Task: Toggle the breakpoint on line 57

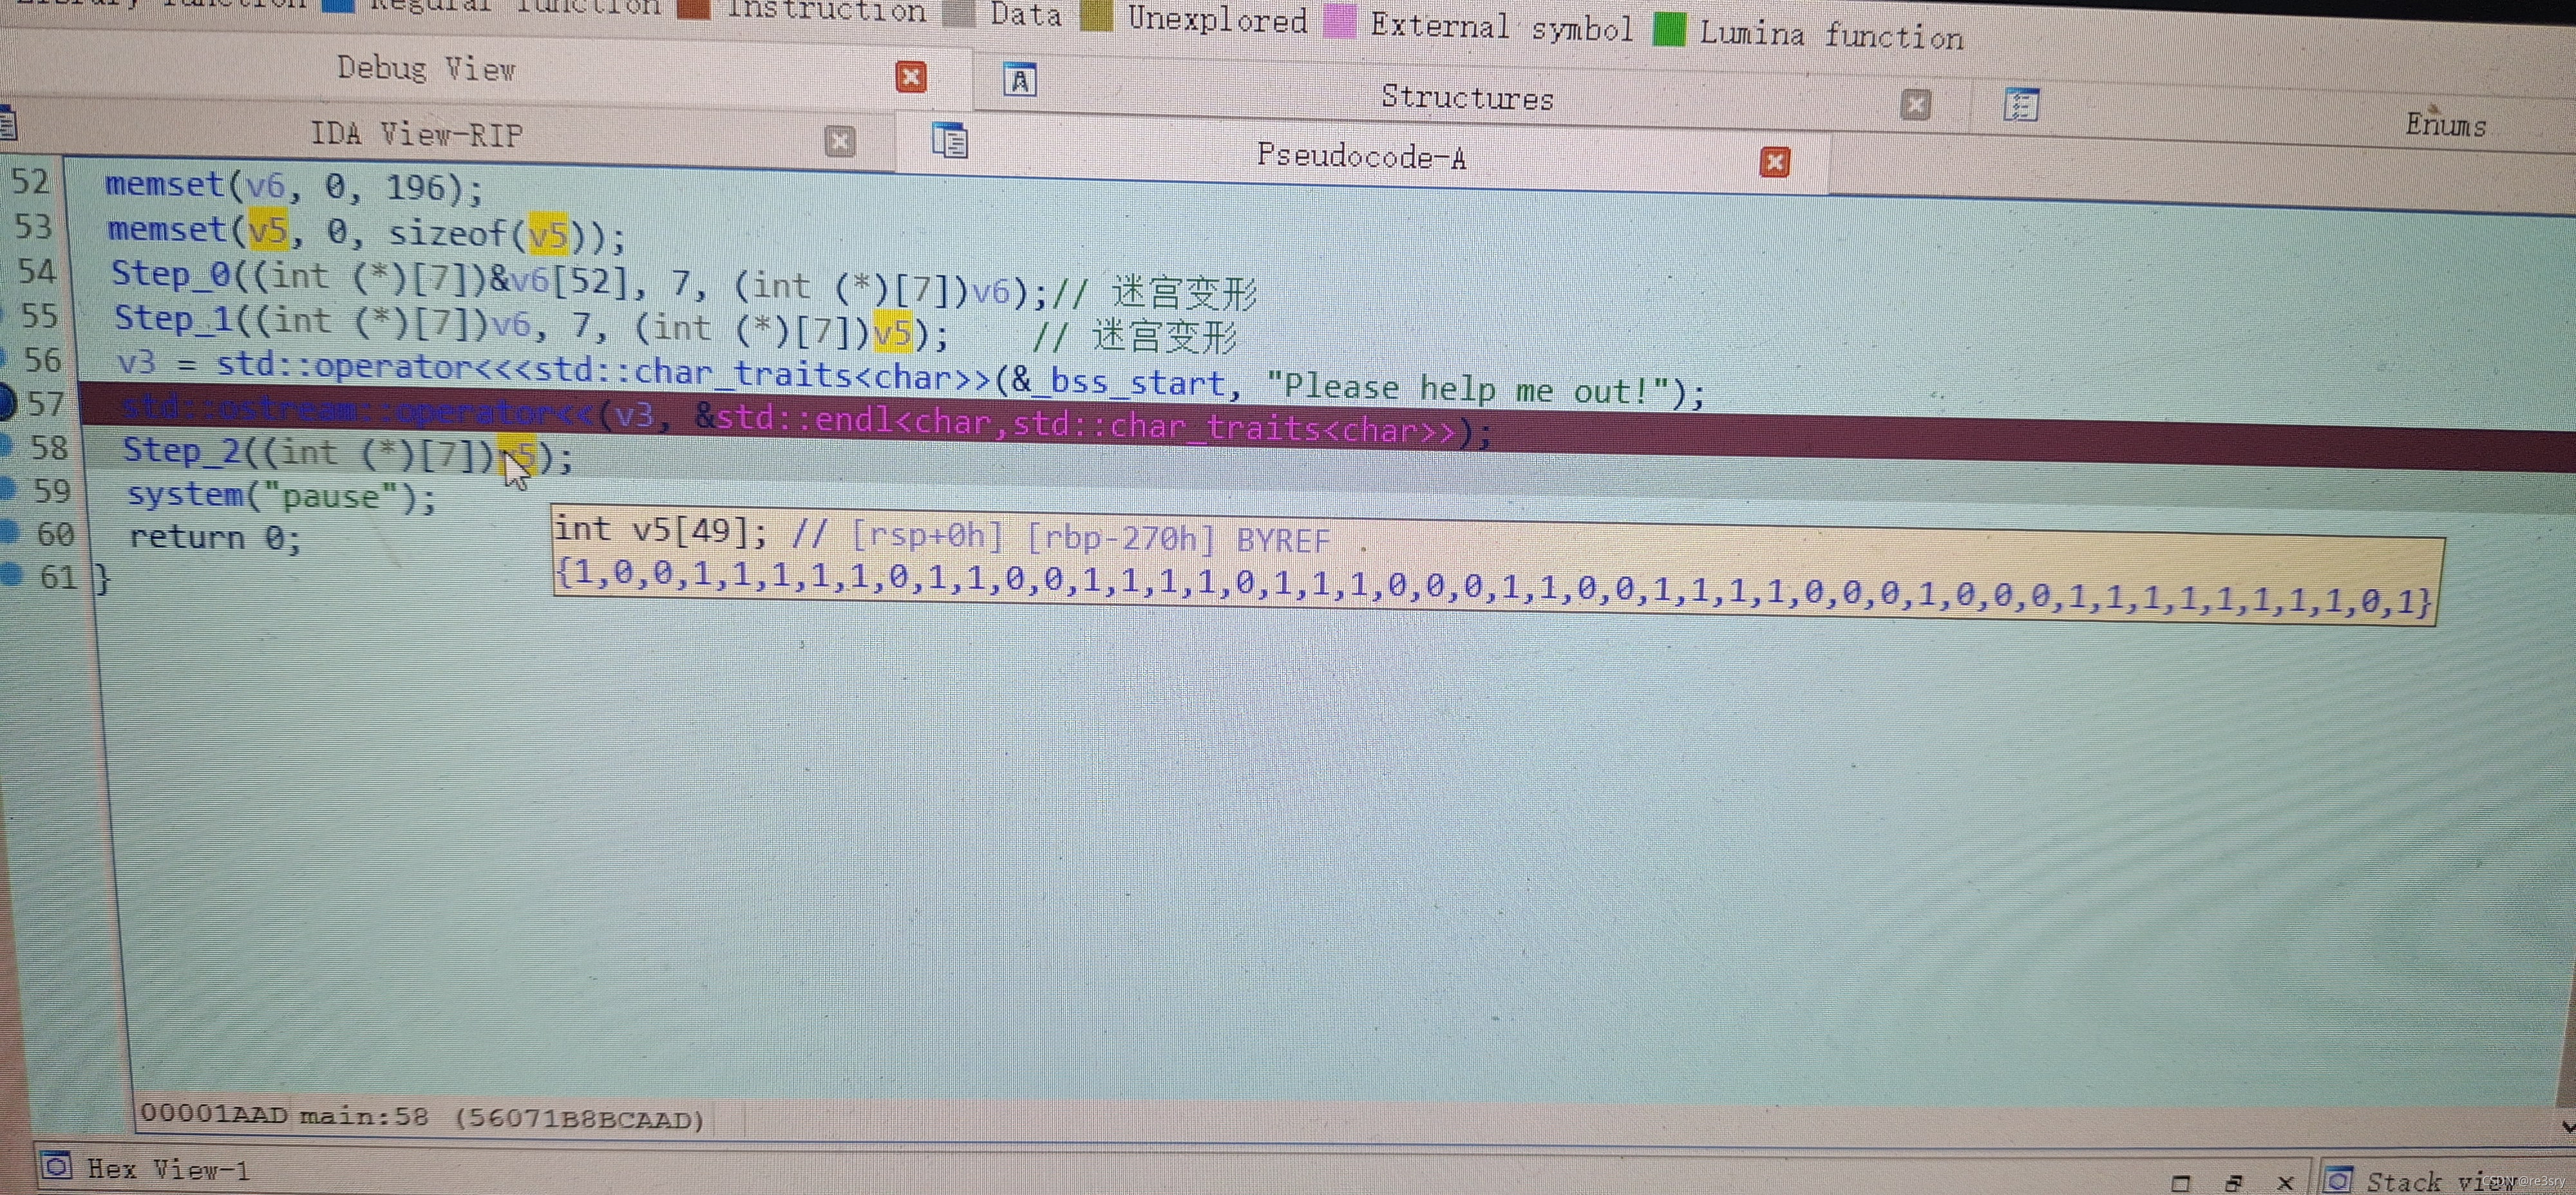Action: [6, 403]
